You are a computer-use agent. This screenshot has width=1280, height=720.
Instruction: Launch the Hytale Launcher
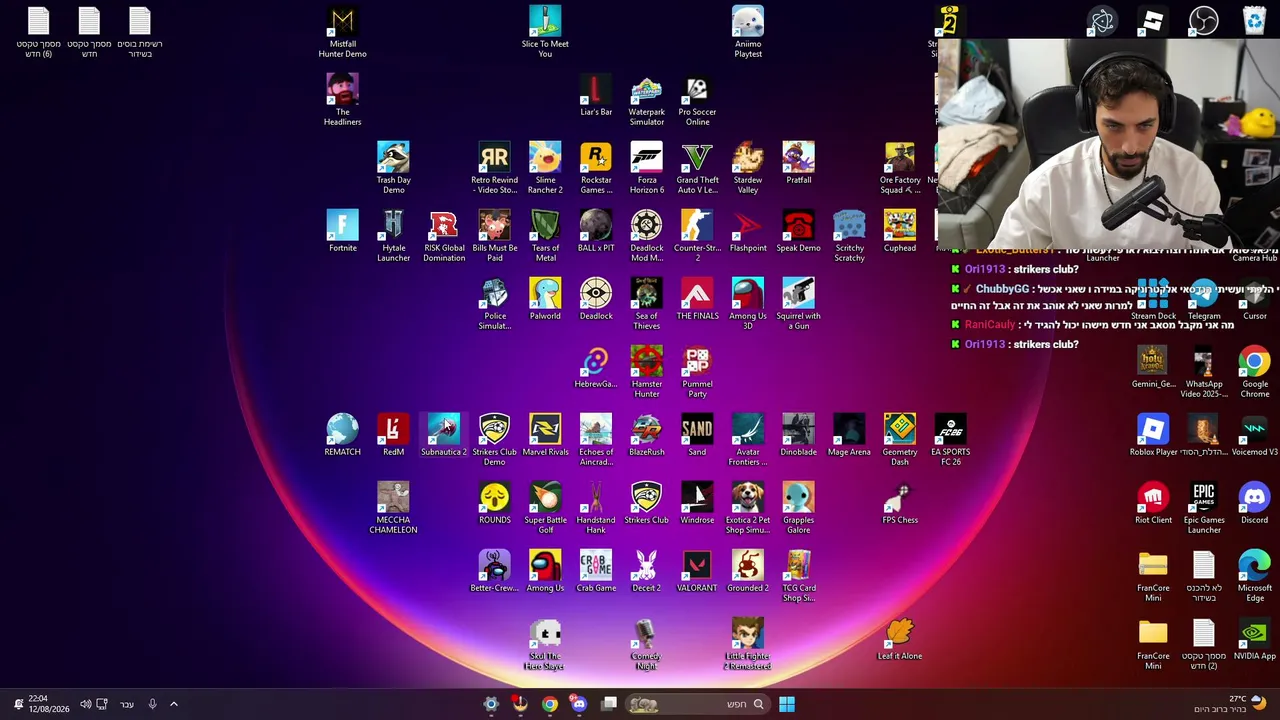point(393,225)
